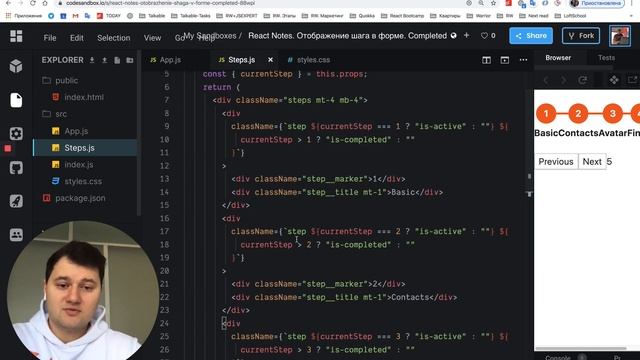Select the Tests tab
Image resolution: width=640 pixels, height=360 pixels.
pyautogui.click(x=606, y=58)
